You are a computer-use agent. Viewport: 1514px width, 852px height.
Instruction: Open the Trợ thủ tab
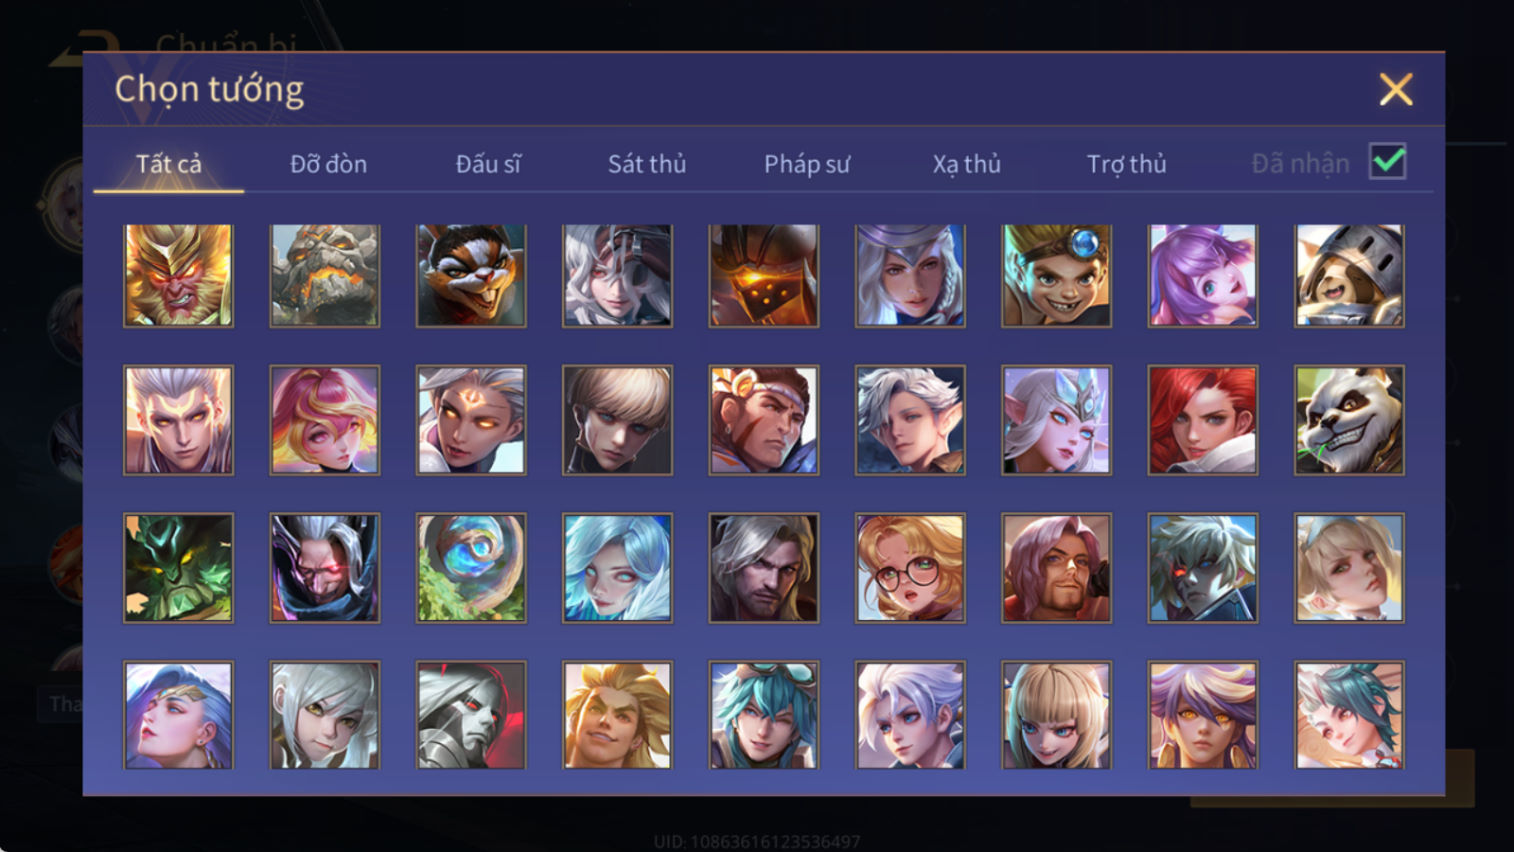(1127, 164)
